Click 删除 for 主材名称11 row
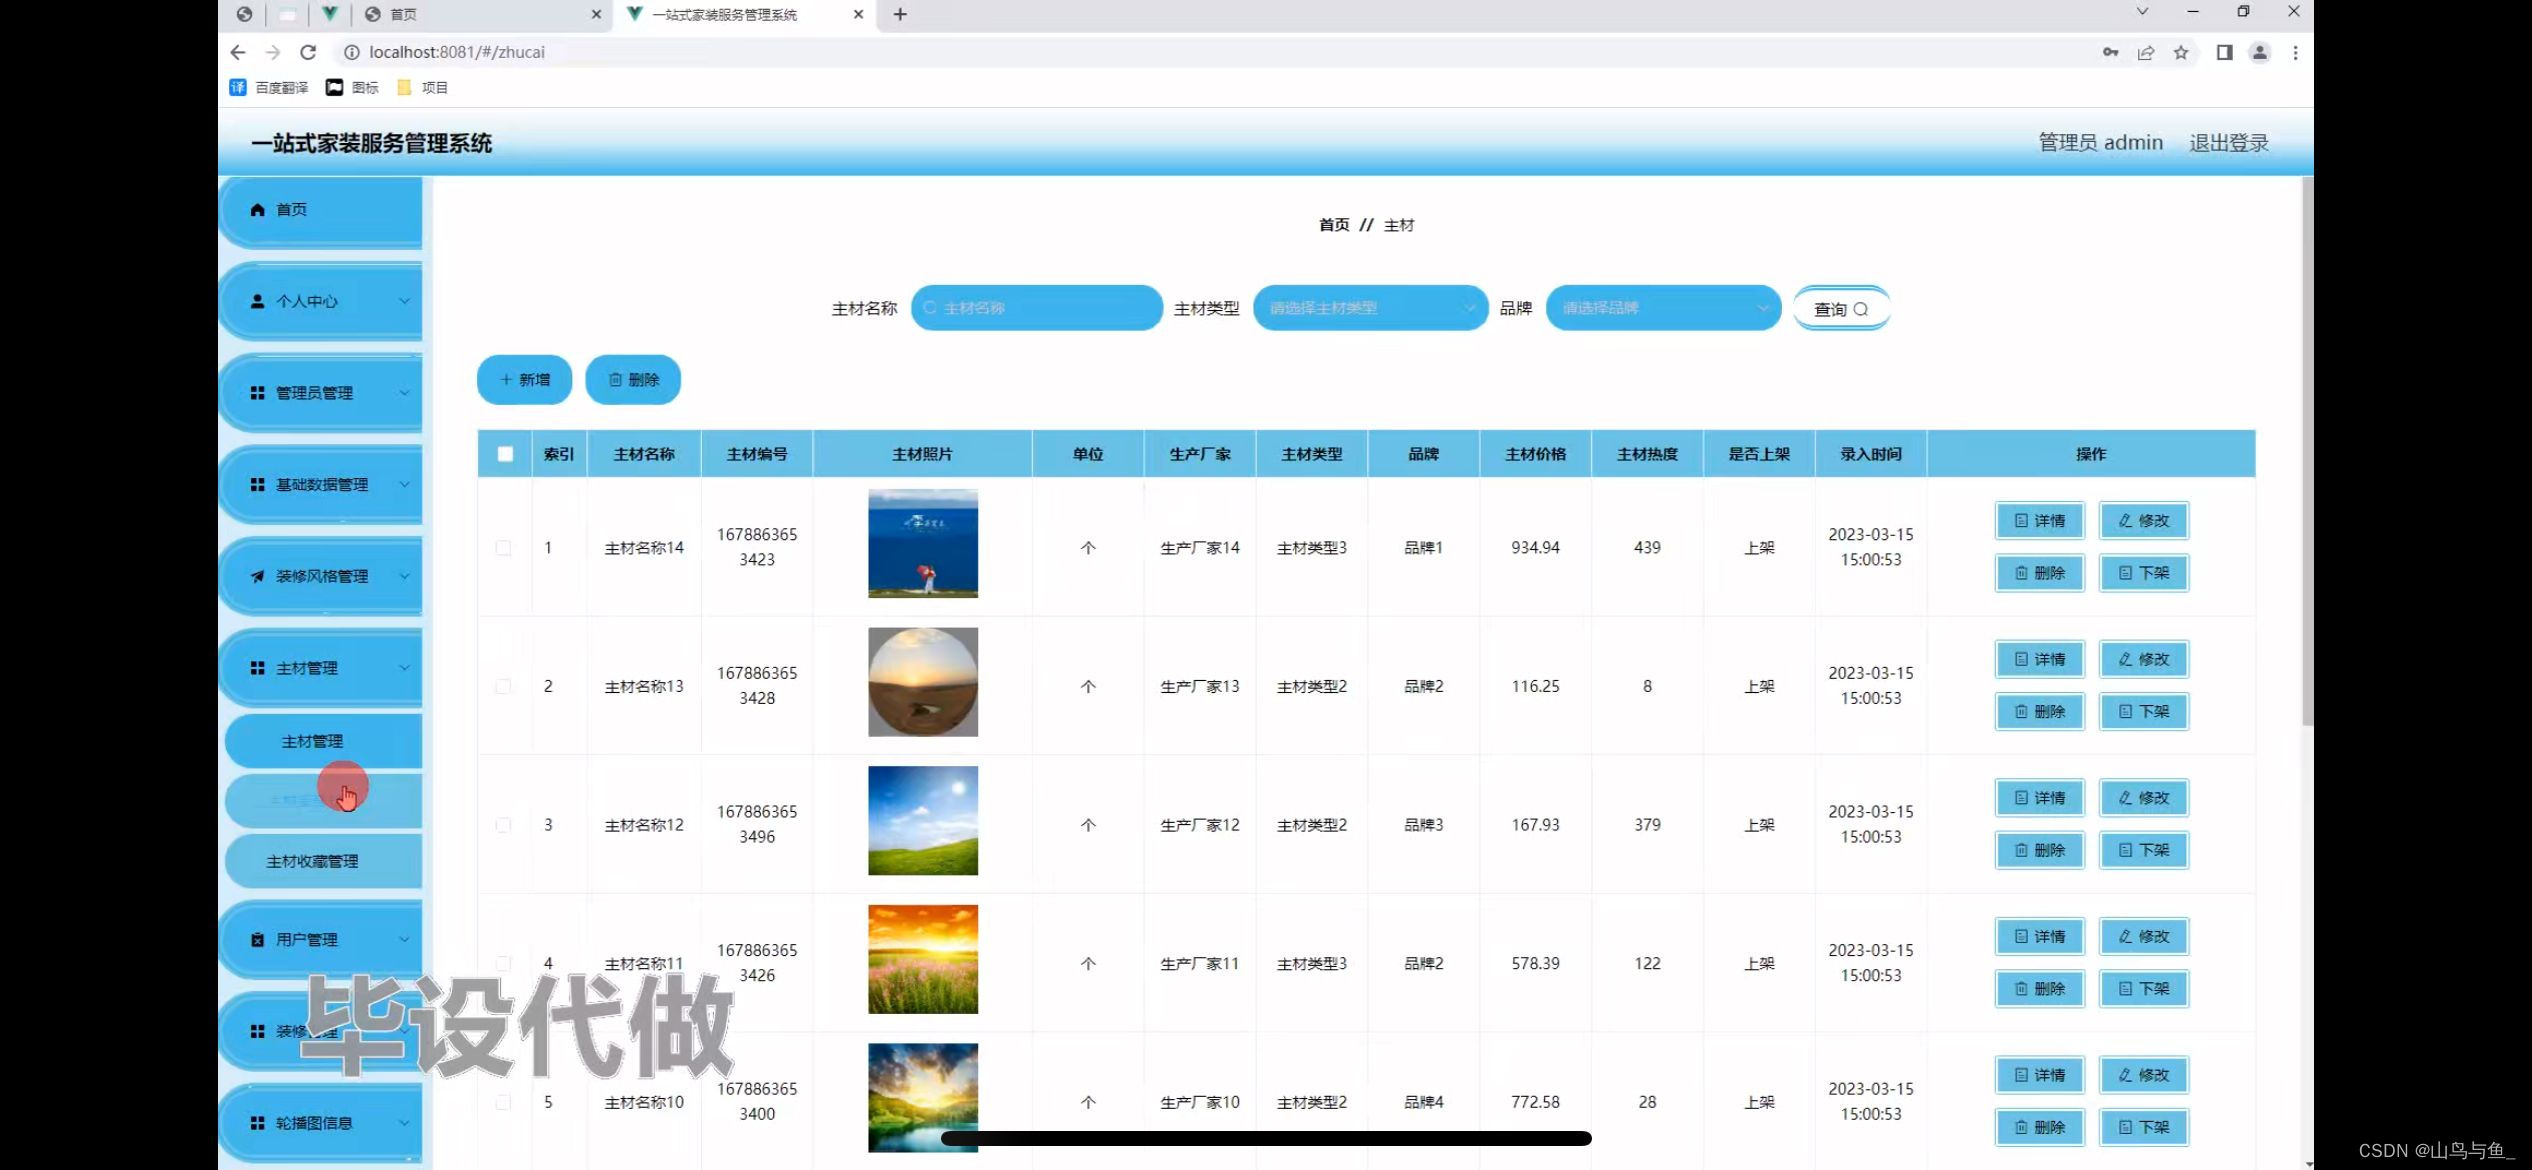 point(2040,989)
